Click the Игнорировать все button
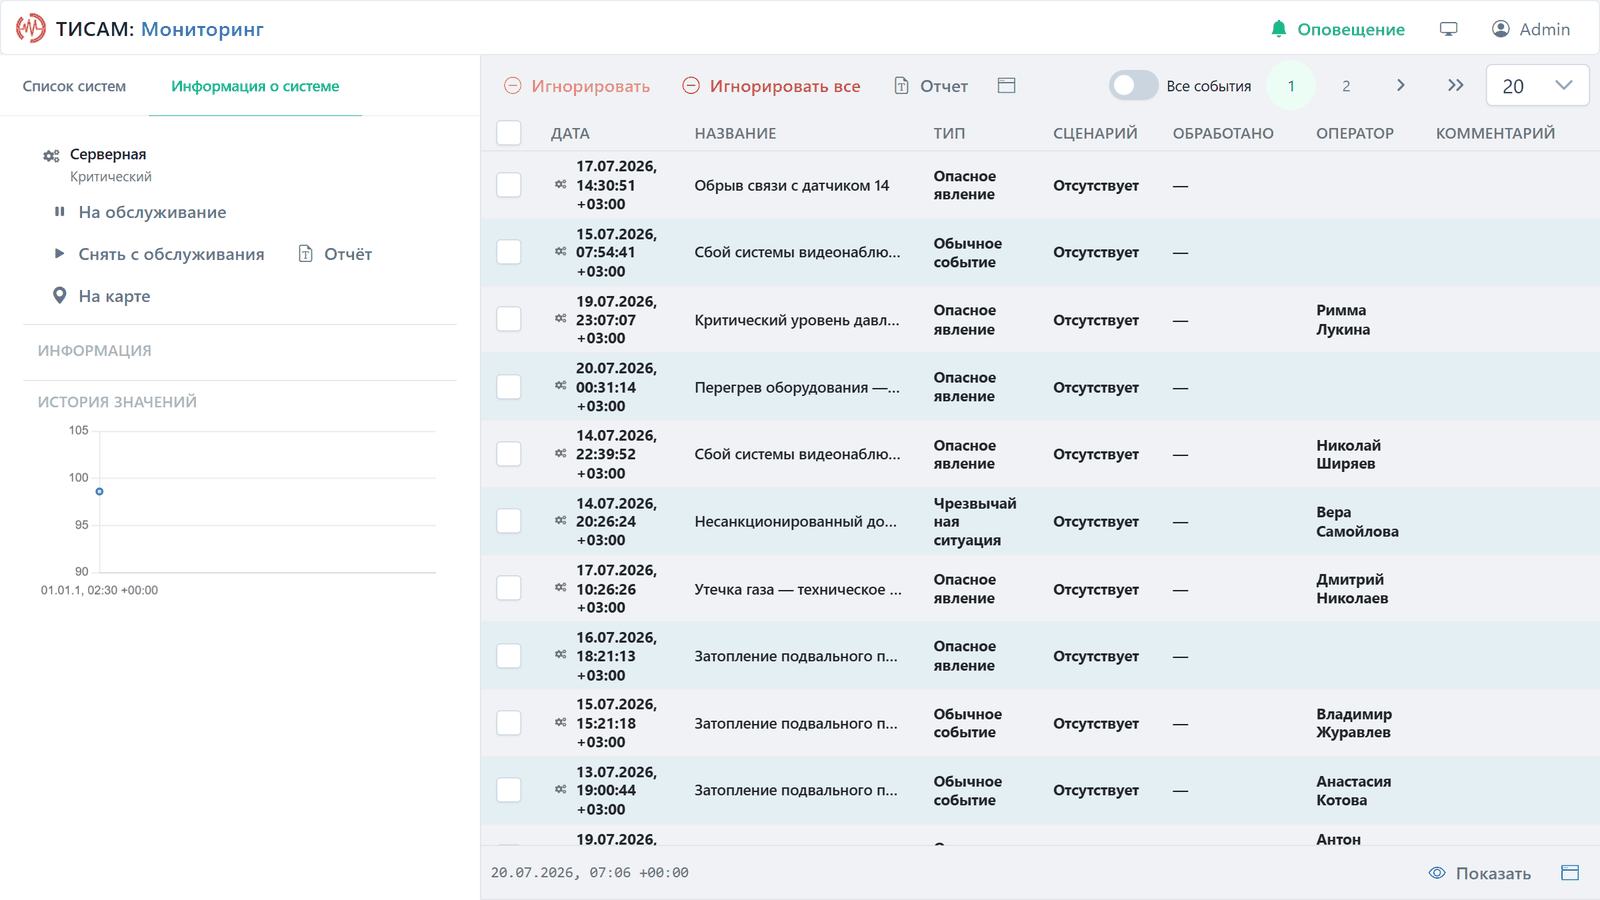This screenshot has width=1600, height=900. tap(771, 86)
